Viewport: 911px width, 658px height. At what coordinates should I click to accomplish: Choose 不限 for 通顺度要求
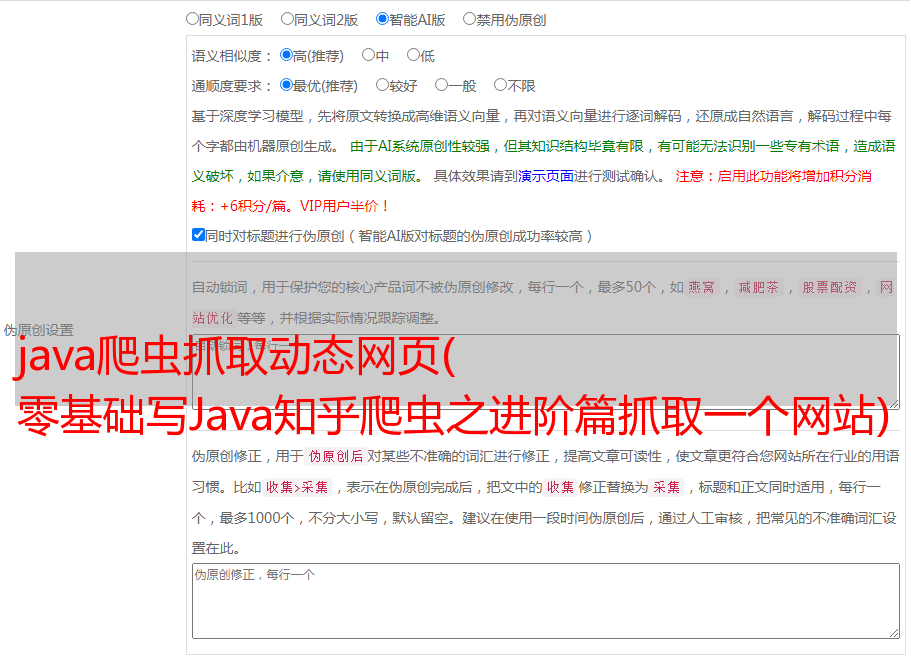click(x=500, y=85)
